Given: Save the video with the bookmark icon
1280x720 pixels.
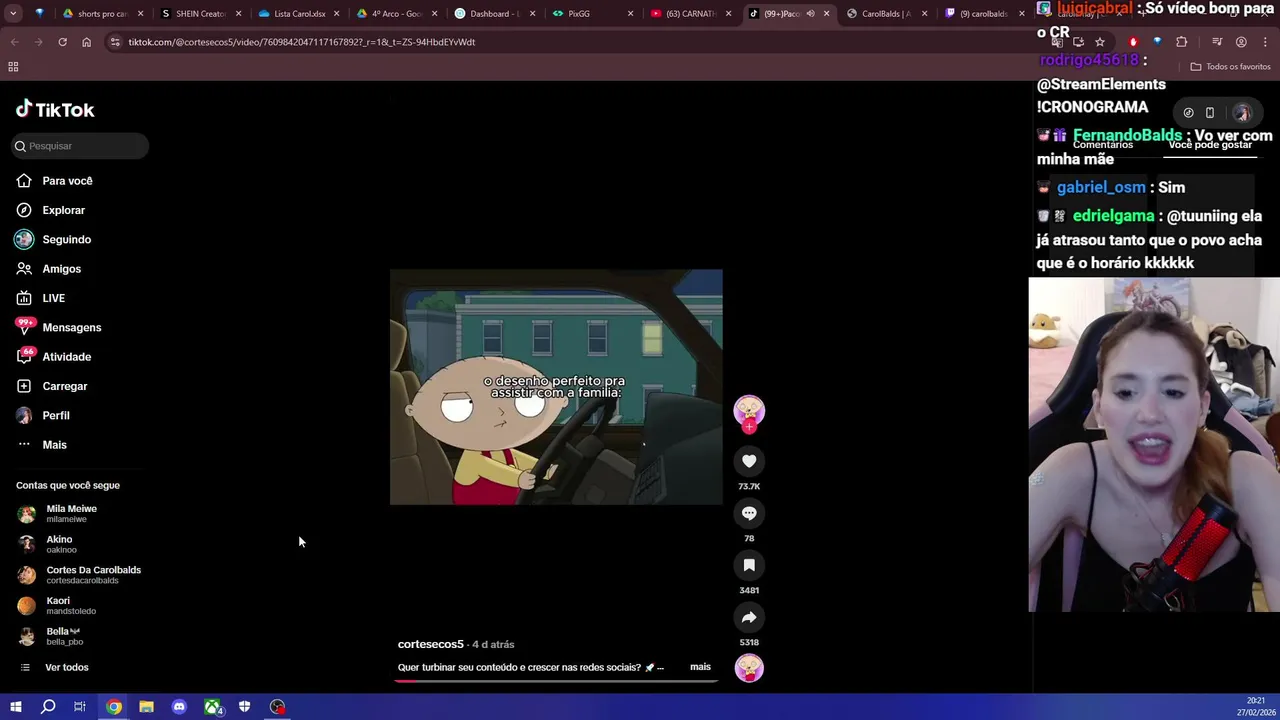Looking at the screenshot, I should [749, 565].
